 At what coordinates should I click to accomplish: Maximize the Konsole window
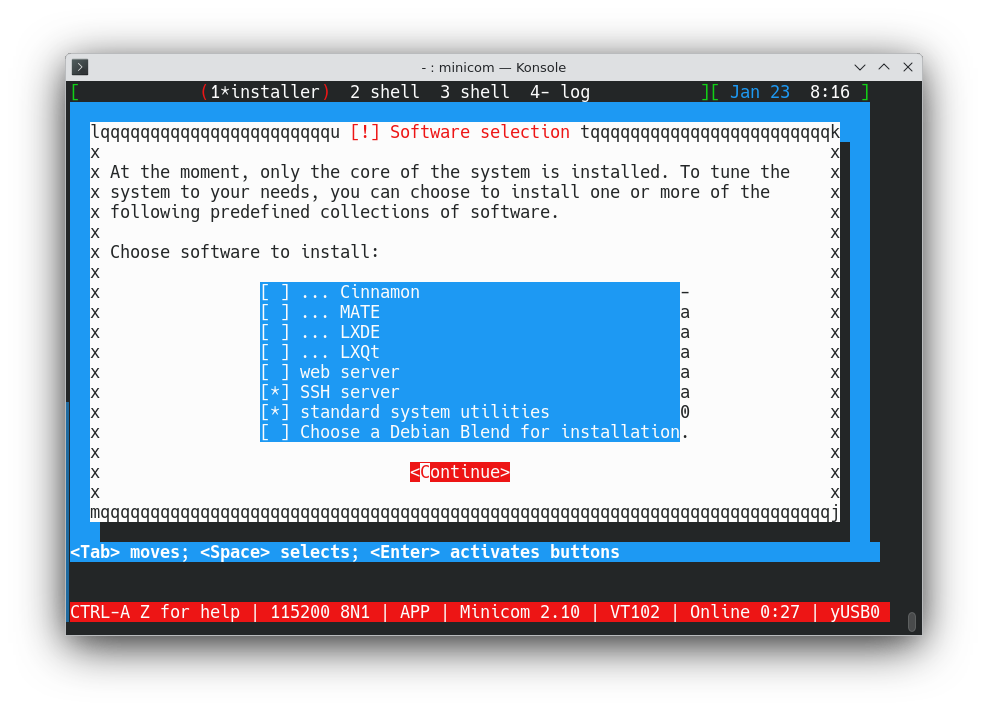point(884,67)
